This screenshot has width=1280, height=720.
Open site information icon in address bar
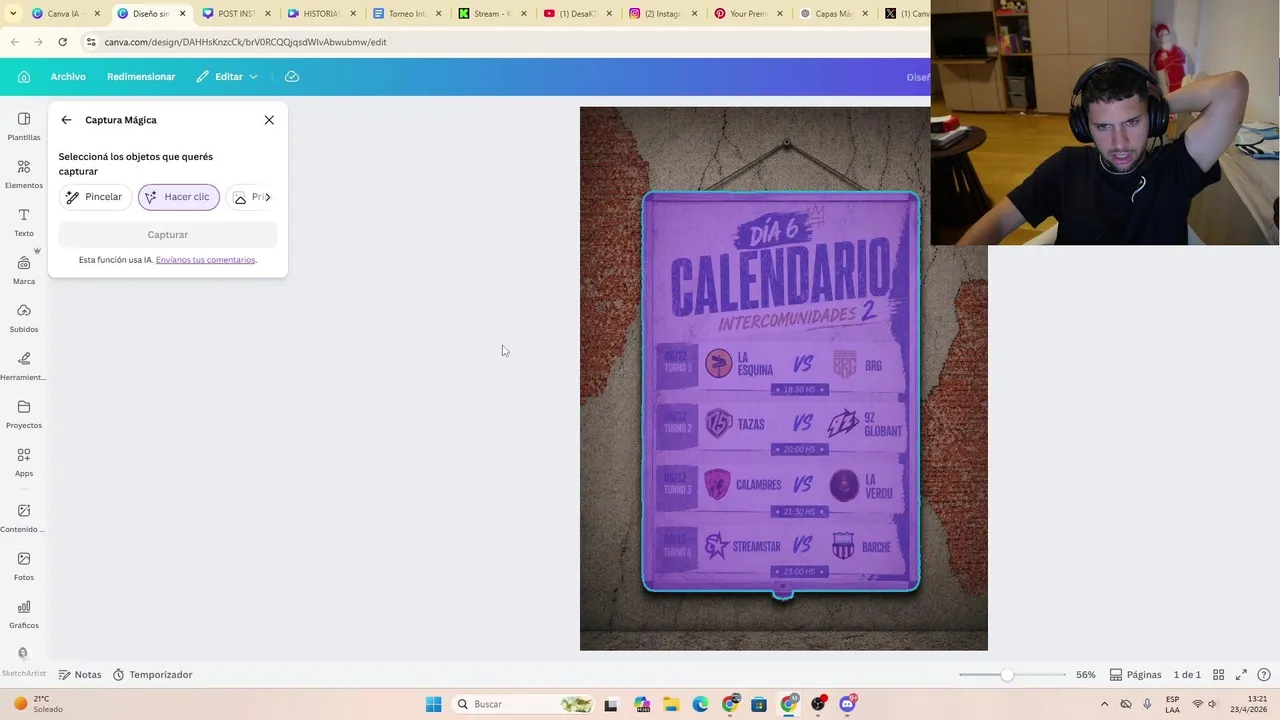[91, 42]
